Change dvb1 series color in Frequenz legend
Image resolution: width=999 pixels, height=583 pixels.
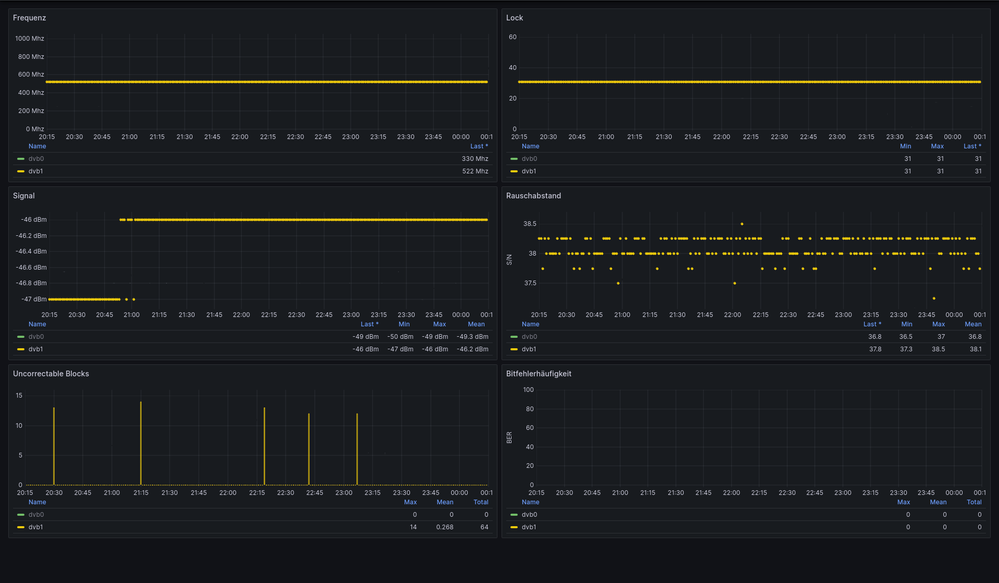click(21, 171)
